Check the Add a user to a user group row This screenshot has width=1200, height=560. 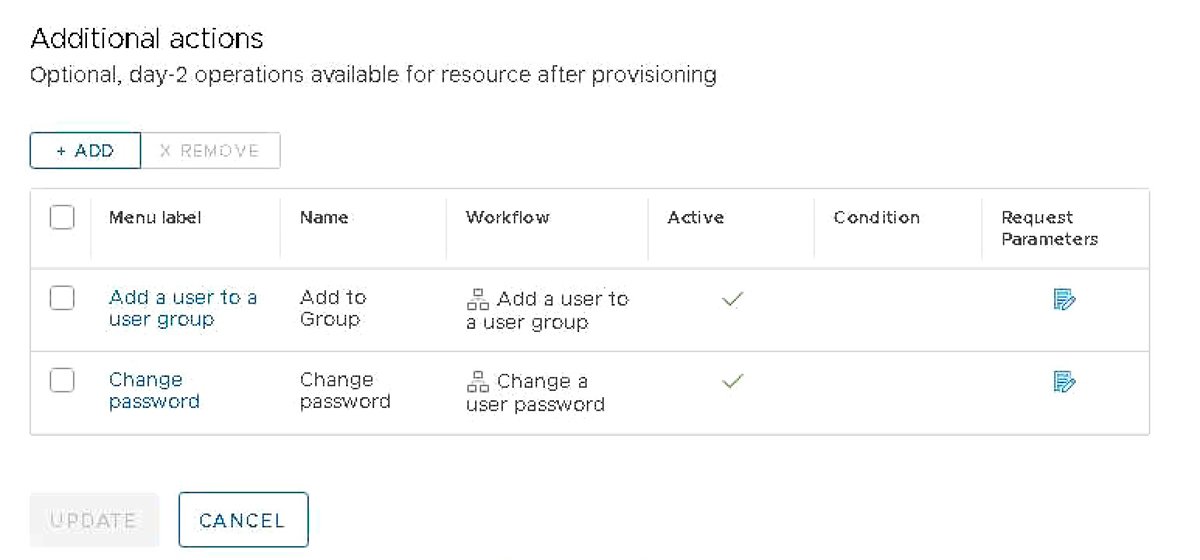click(x=62, y=298)
